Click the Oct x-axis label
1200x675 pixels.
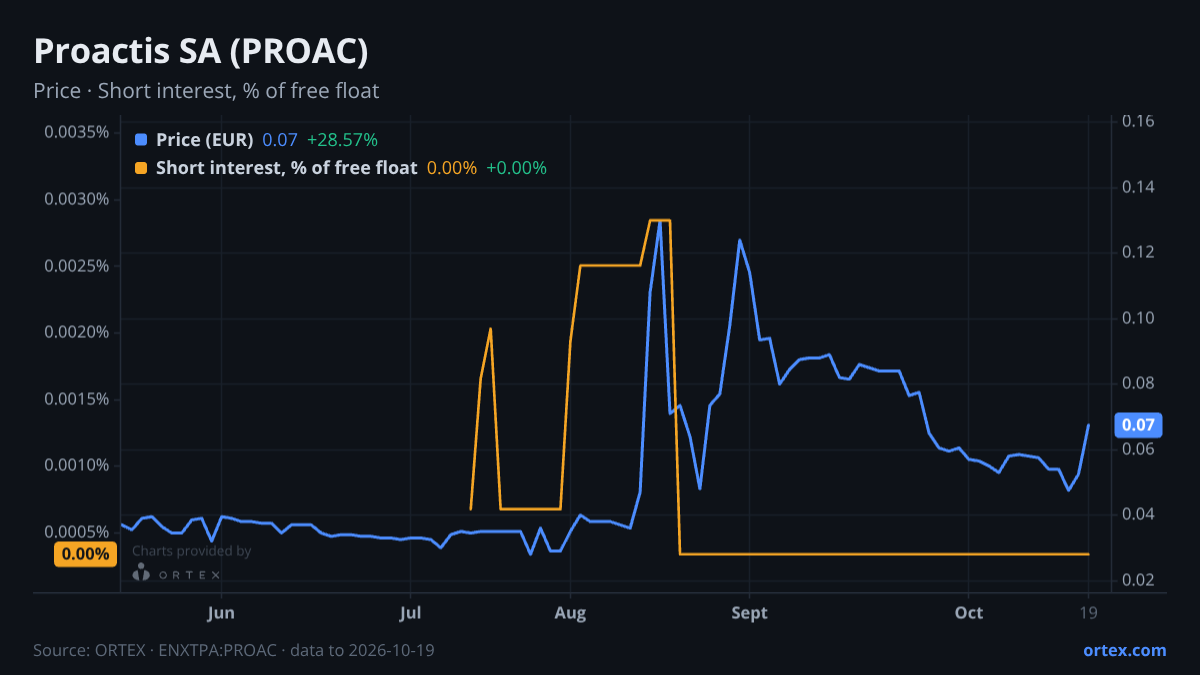[x=968, y=612]
